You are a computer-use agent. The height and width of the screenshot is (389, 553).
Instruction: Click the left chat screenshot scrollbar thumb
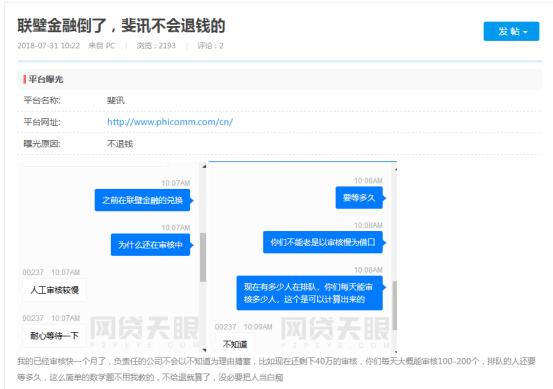click(x=203, y=257)
